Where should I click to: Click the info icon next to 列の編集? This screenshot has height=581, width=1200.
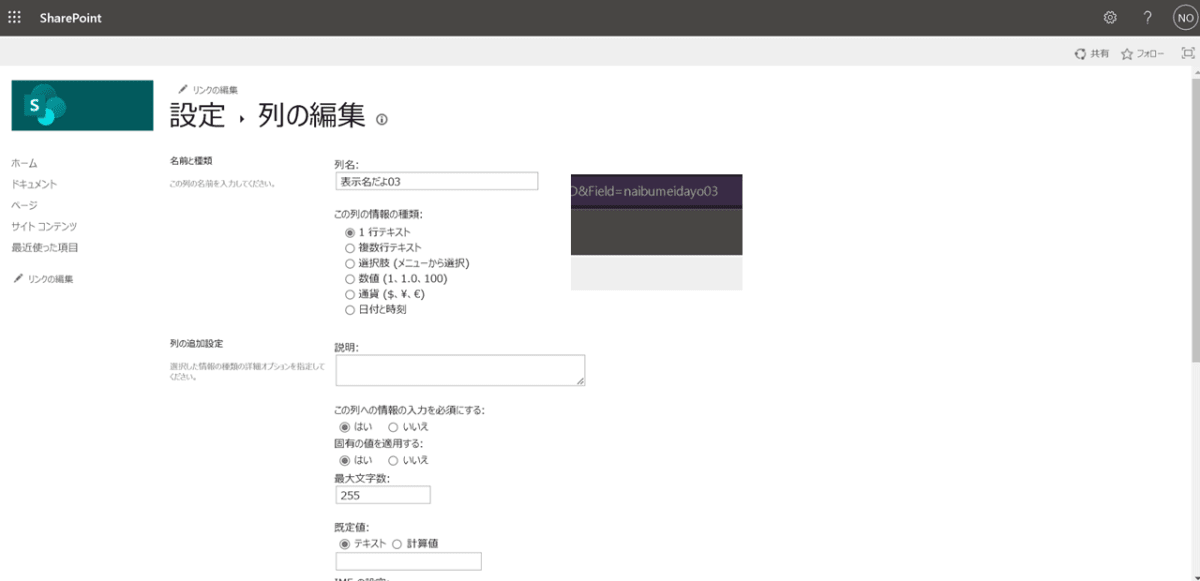coord(381,119)
